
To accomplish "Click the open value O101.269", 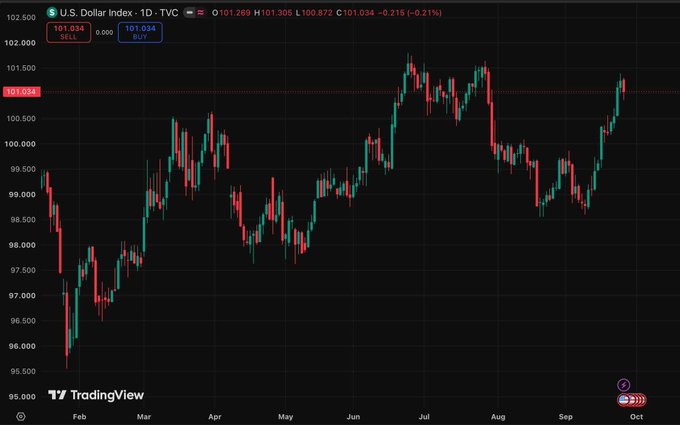I will pos(231,13).
